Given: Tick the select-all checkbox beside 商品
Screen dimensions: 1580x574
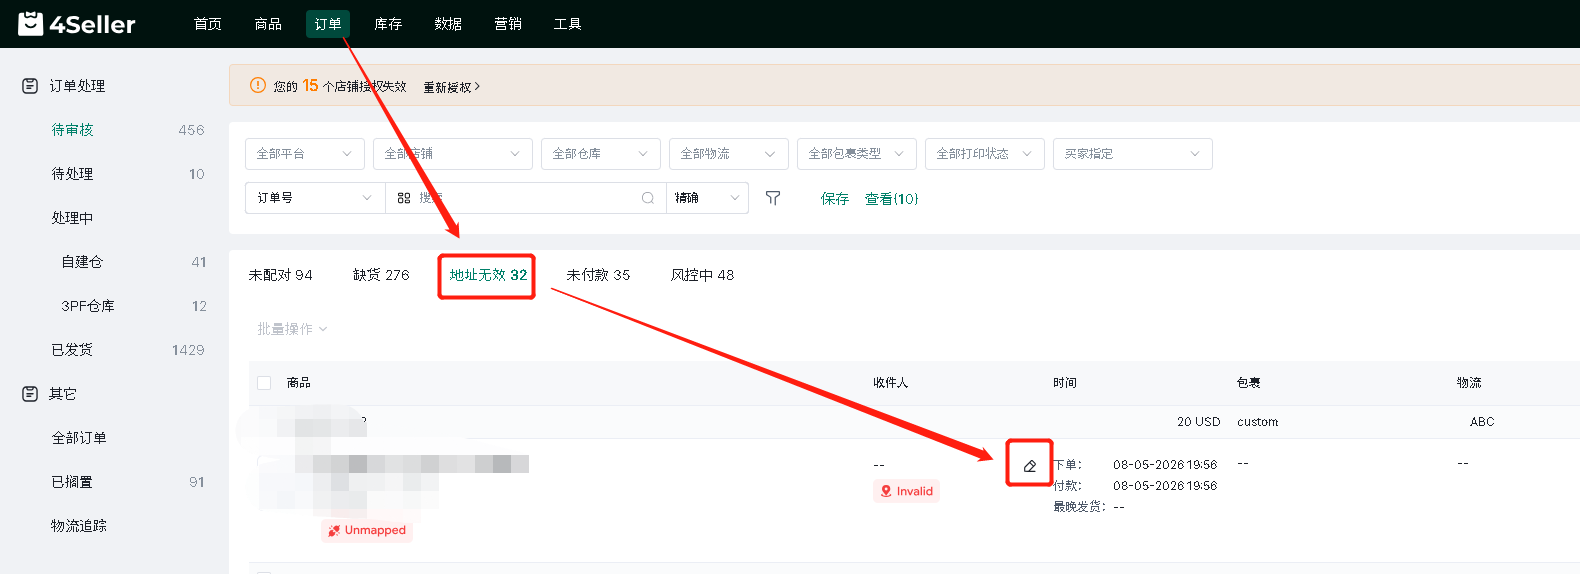Looking at the screenshot, I should (x=264, y=383).
